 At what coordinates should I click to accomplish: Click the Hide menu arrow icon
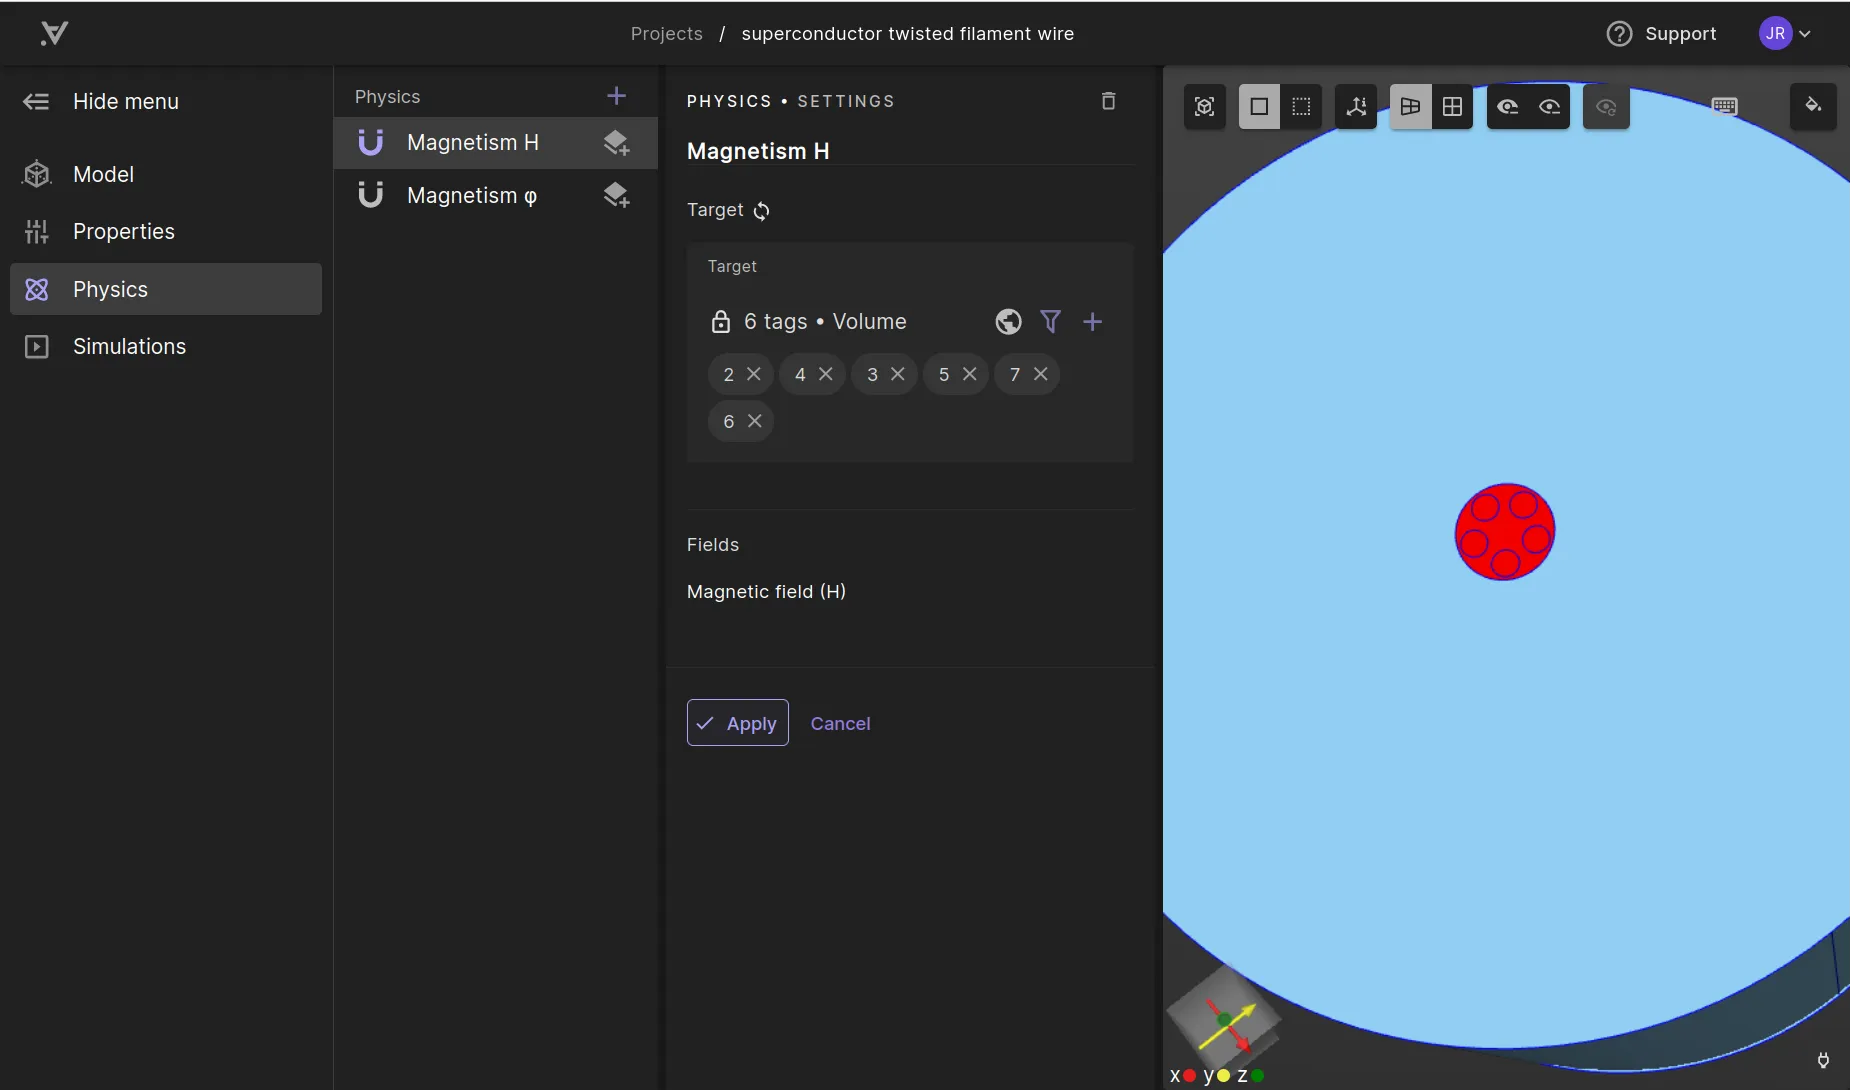click(x=36, y=101)
